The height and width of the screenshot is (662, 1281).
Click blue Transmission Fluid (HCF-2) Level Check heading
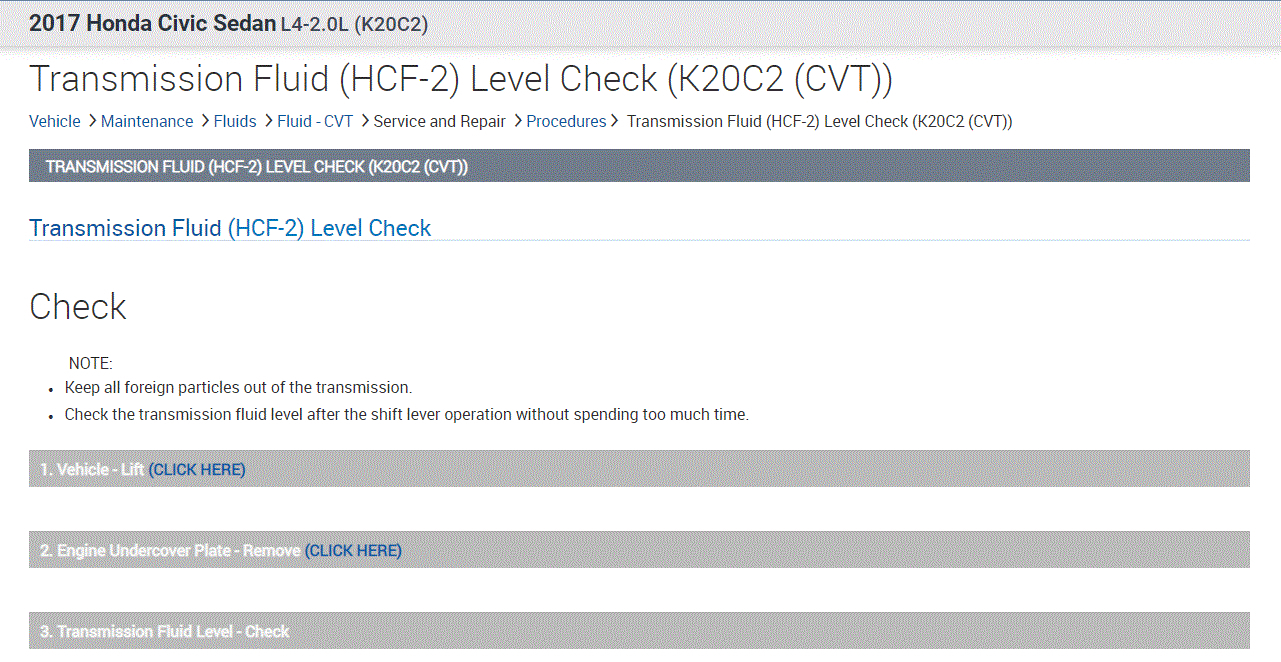tap(230, 228)
